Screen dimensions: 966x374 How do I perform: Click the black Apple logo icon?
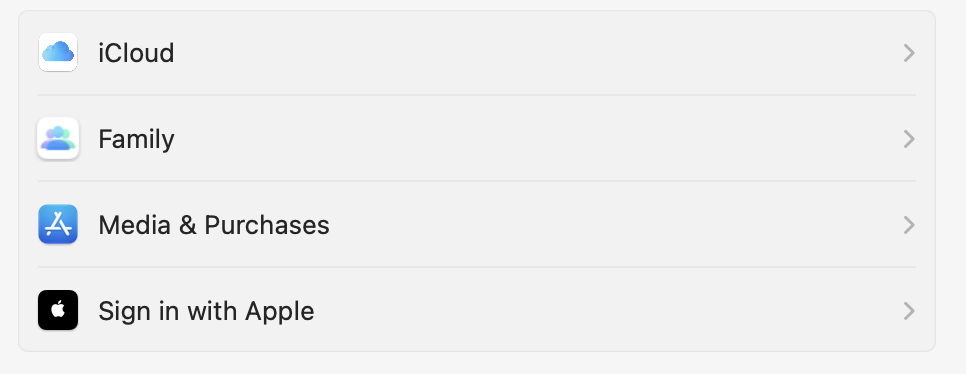tap(58, 310)
